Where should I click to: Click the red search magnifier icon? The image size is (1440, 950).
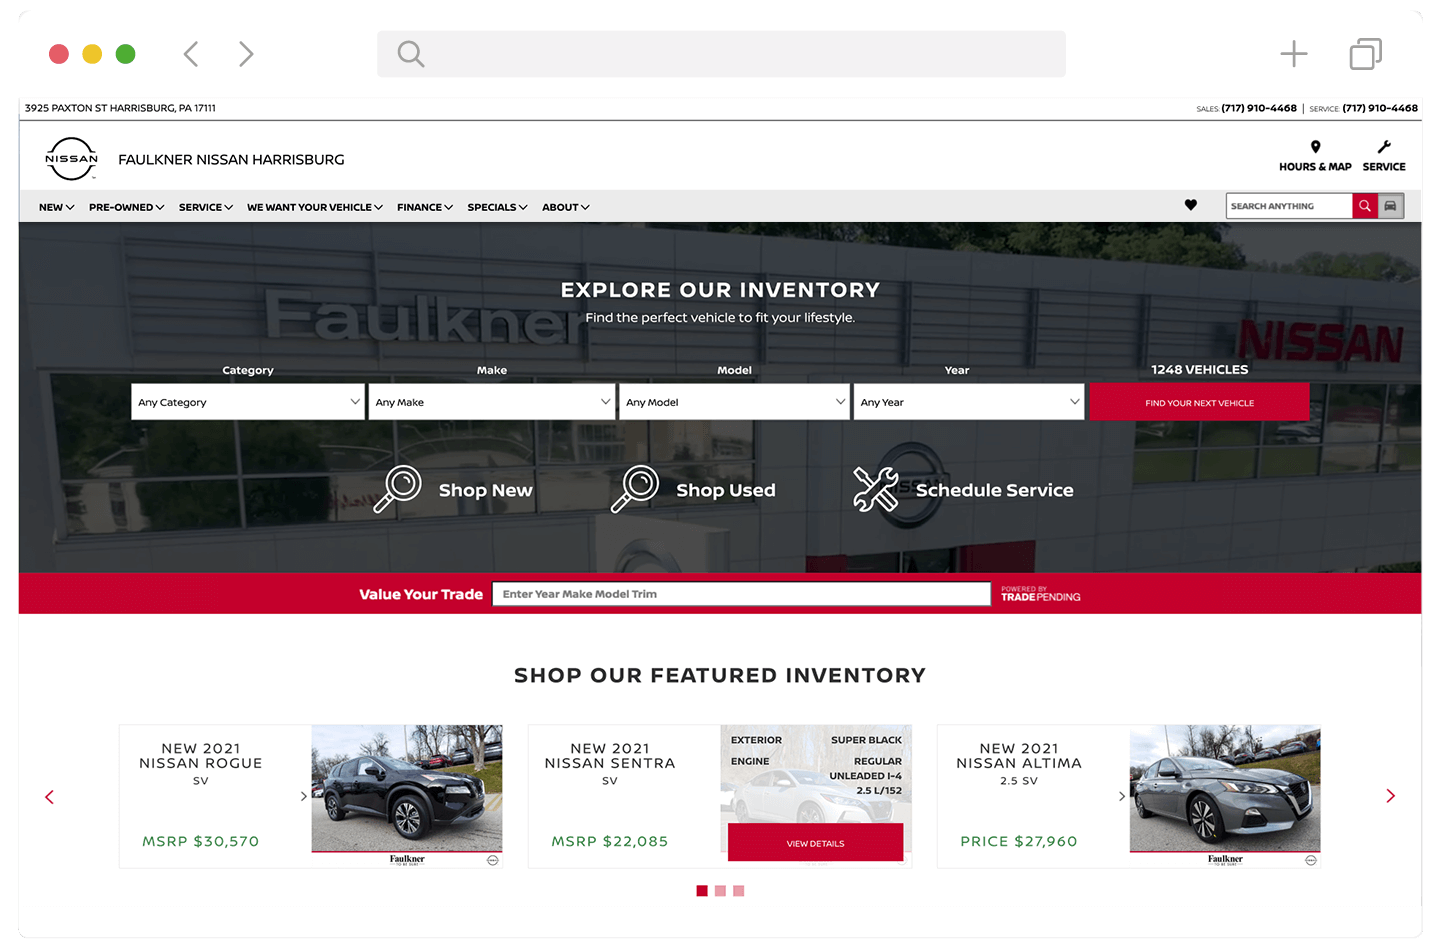pyautogui.click(x=1364, y=205)
